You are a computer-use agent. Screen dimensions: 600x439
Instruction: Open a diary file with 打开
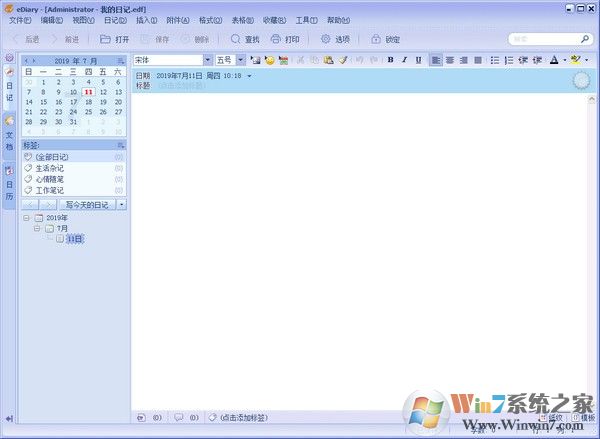coord(114,39)
